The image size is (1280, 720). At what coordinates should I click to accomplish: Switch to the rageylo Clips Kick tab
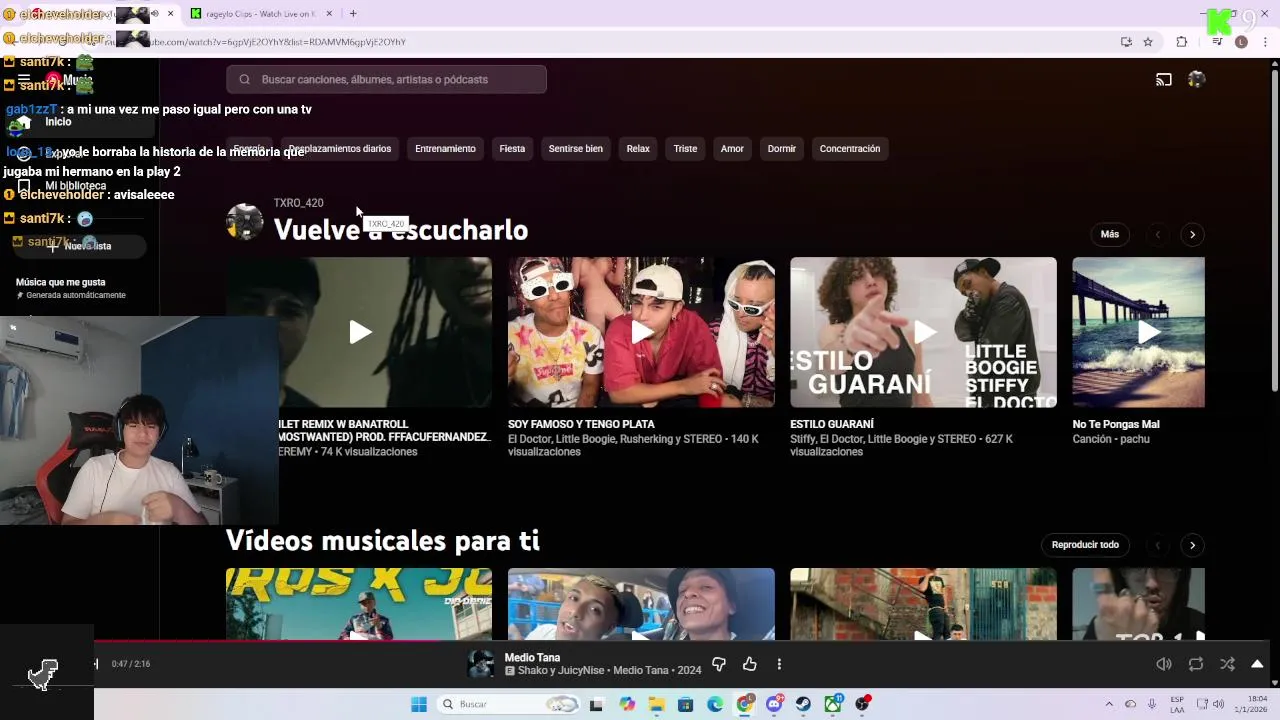[x=262, y=14]
